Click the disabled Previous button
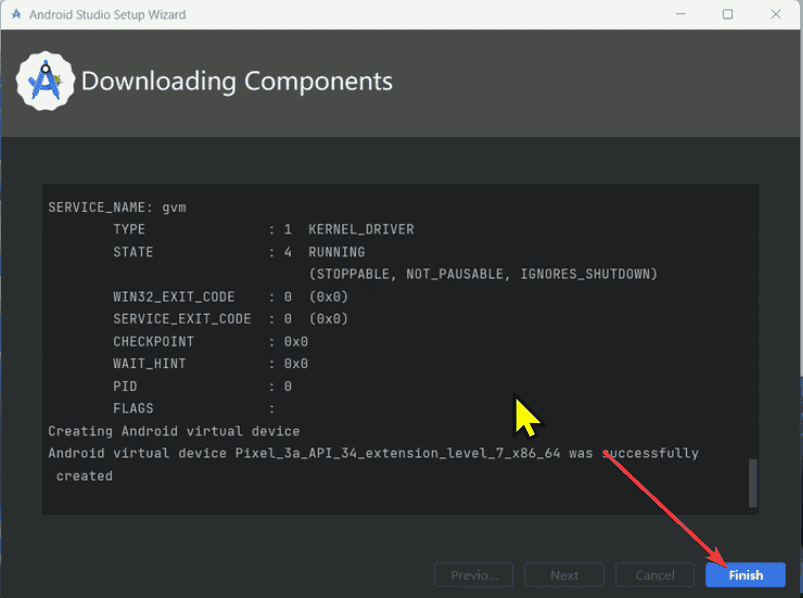The image size is (803, 598). pos(474,575)
